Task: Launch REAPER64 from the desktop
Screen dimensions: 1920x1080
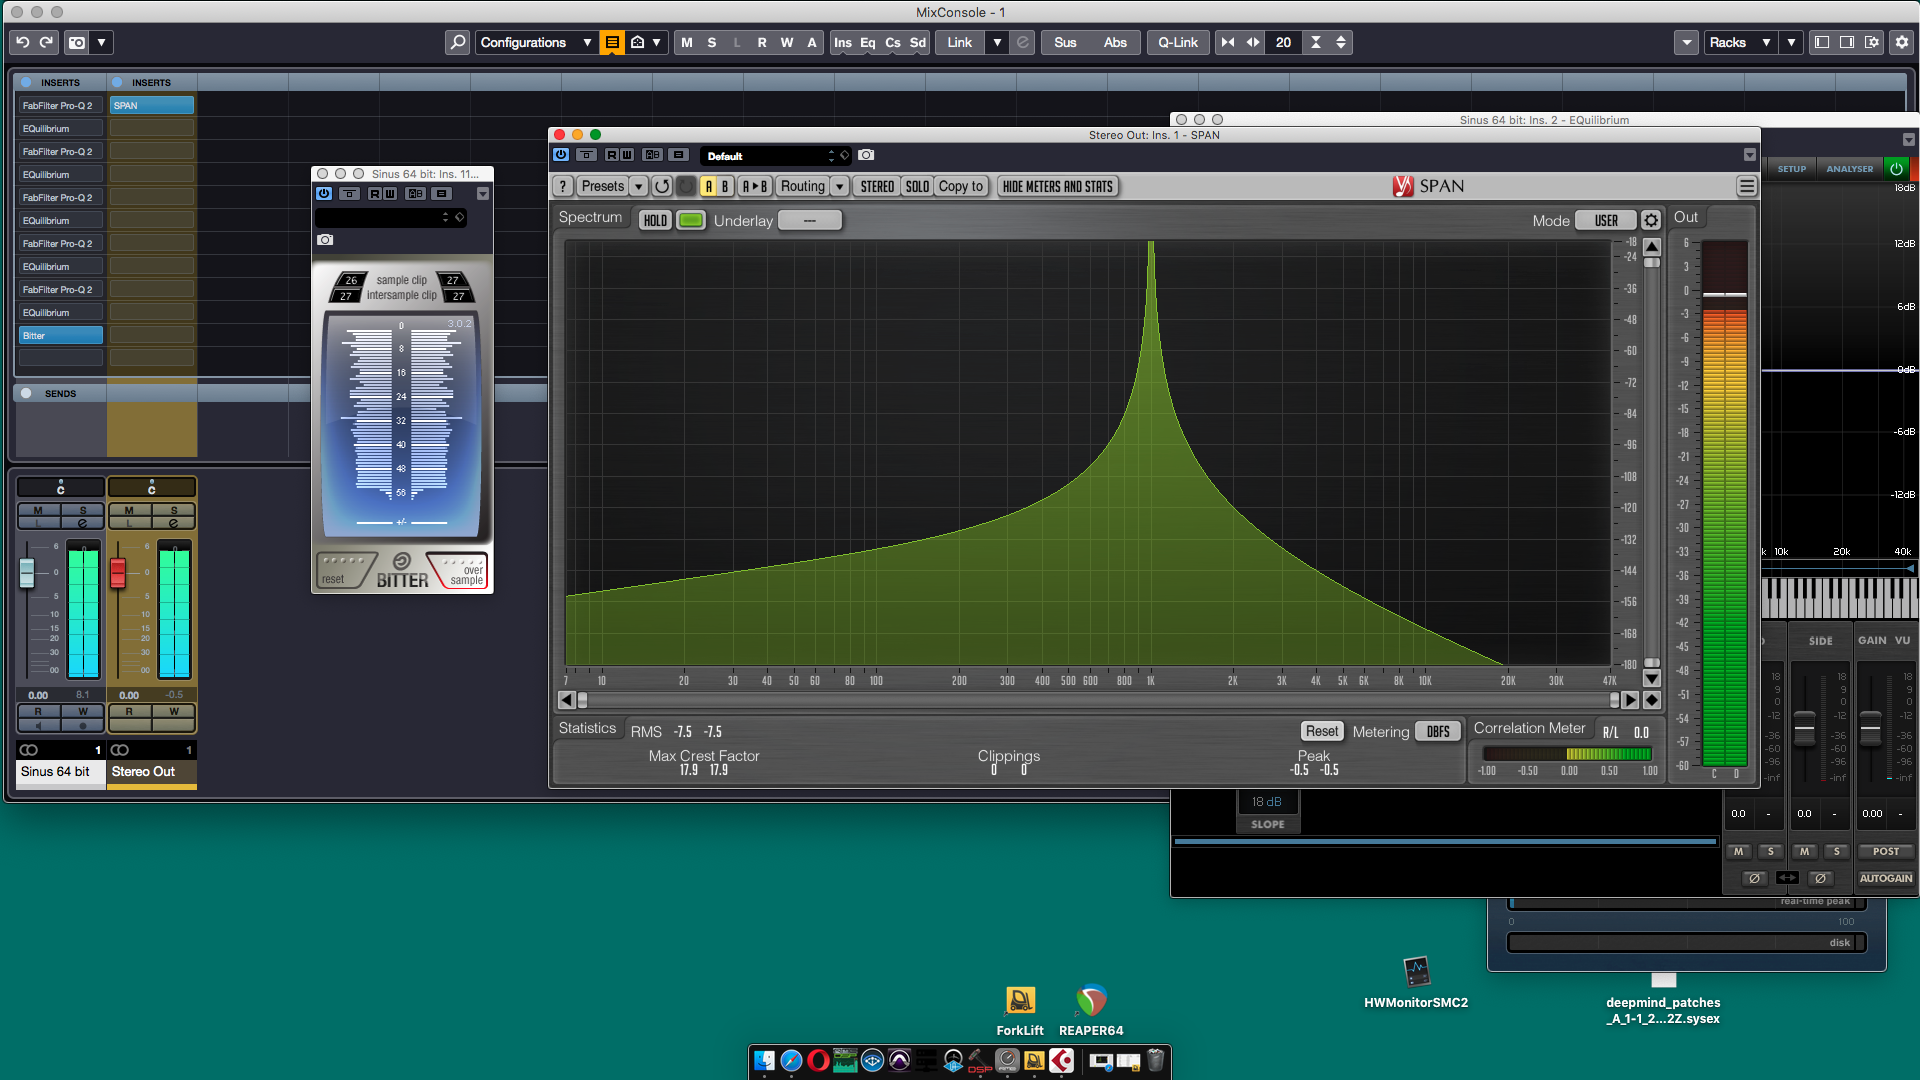Action: pos(1090,1002)
